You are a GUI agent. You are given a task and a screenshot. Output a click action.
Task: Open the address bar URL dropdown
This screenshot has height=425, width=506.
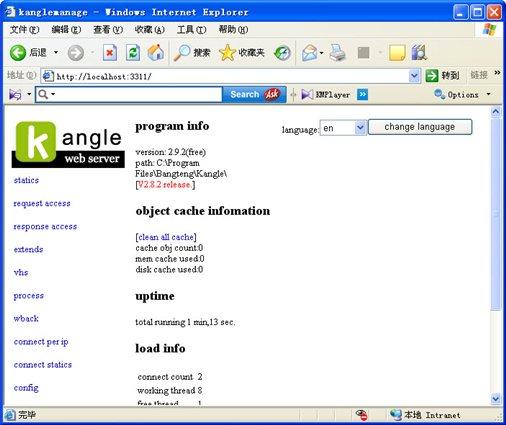point(414,76)
